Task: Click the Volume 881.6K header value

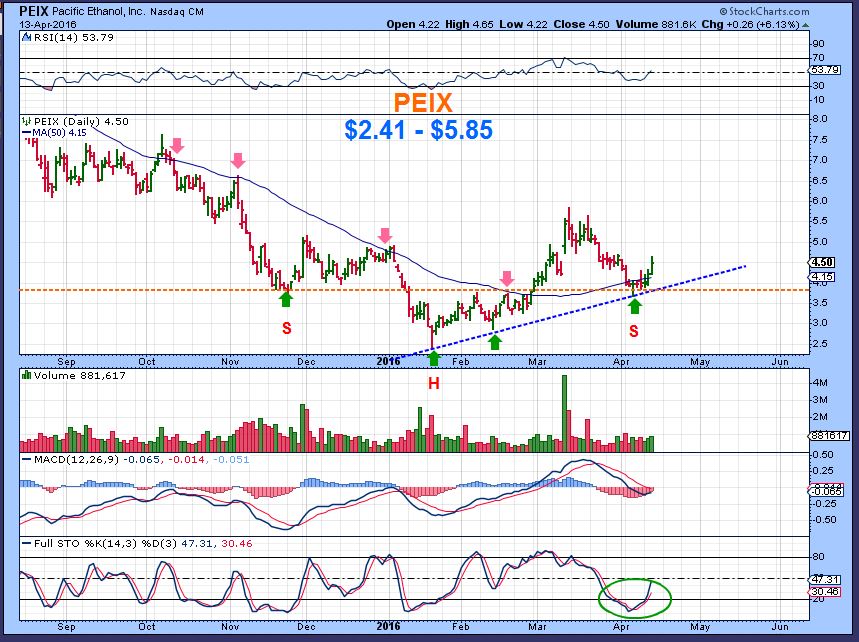Action: click(656, 25)
